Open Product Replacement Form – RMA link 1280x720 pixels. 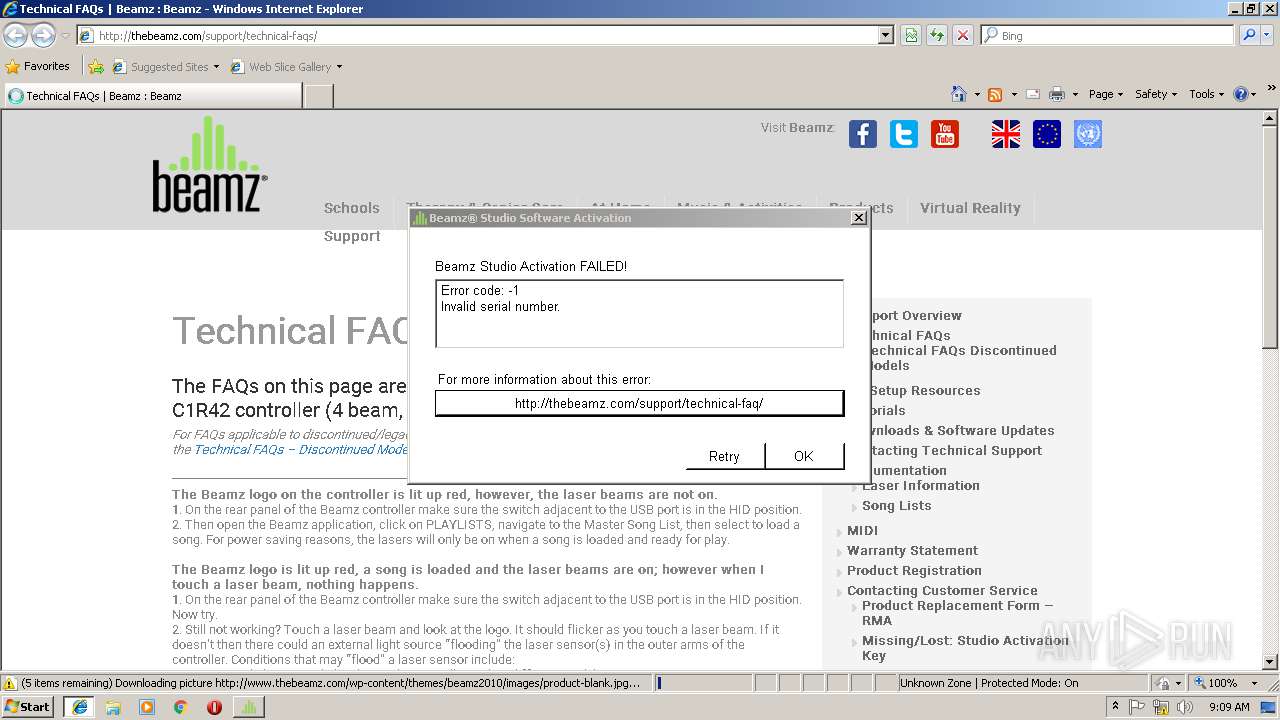957,613
